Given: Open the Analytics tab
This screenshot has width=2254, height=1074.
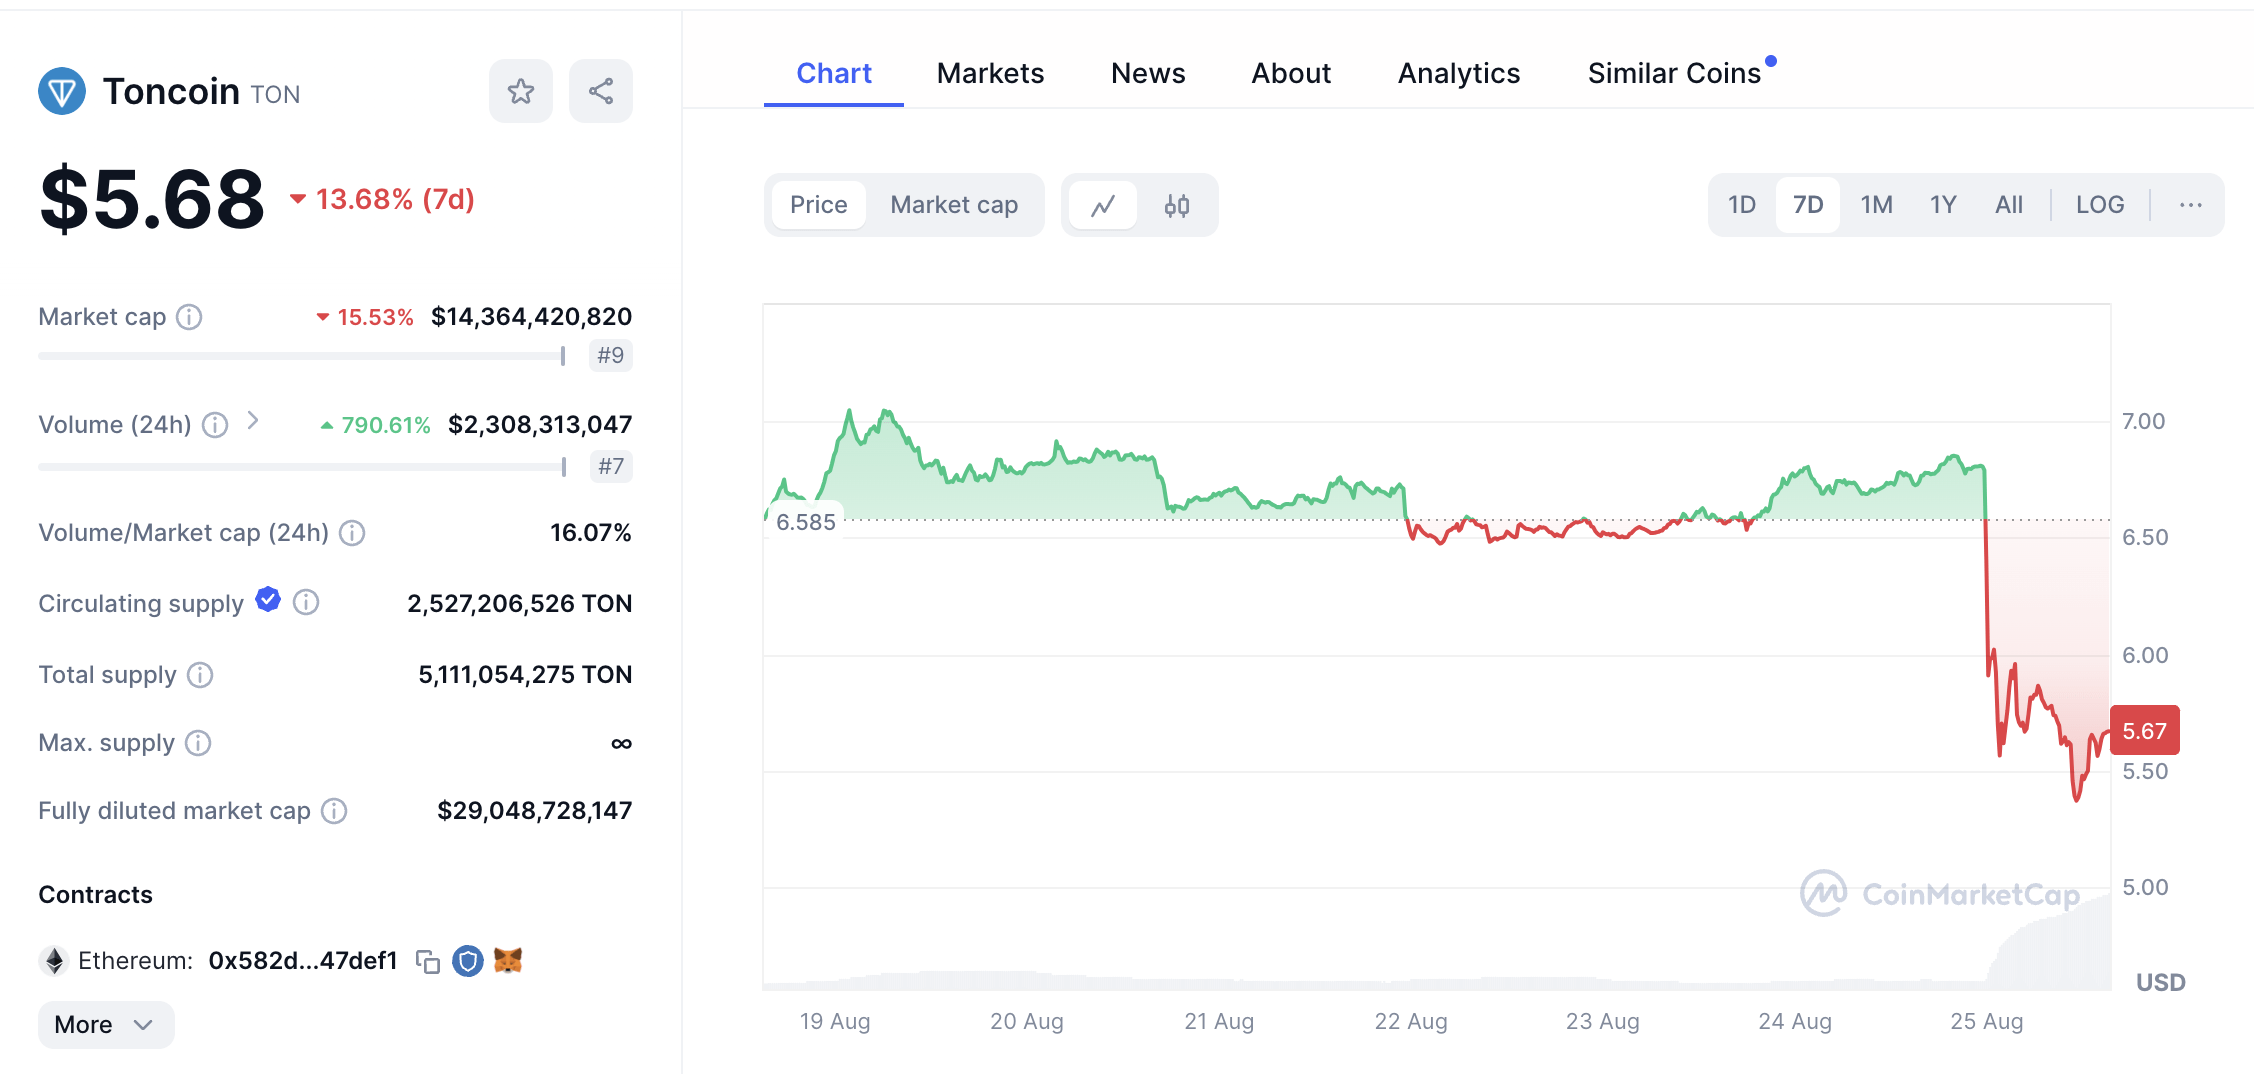Looking at the screenshot, I should pyautogui.click(x=1458, y=74).
